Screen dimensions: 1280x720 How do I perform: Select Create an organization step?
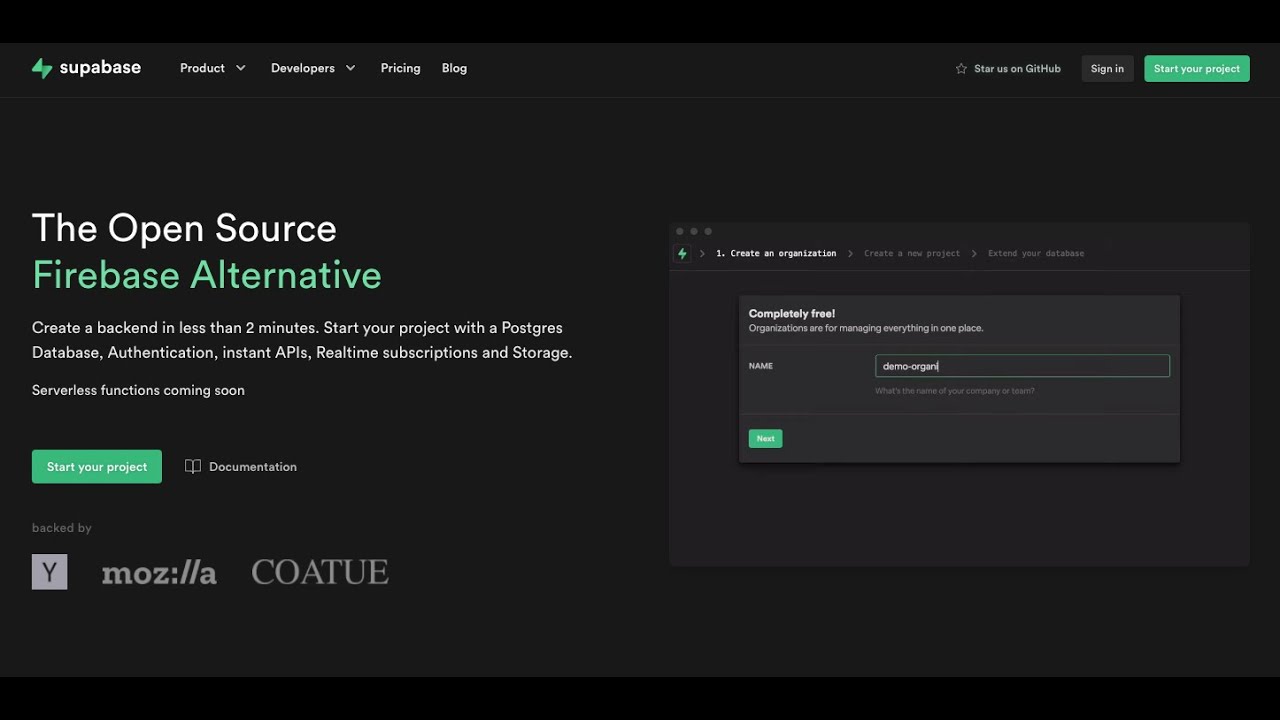[x=776, y=254]
